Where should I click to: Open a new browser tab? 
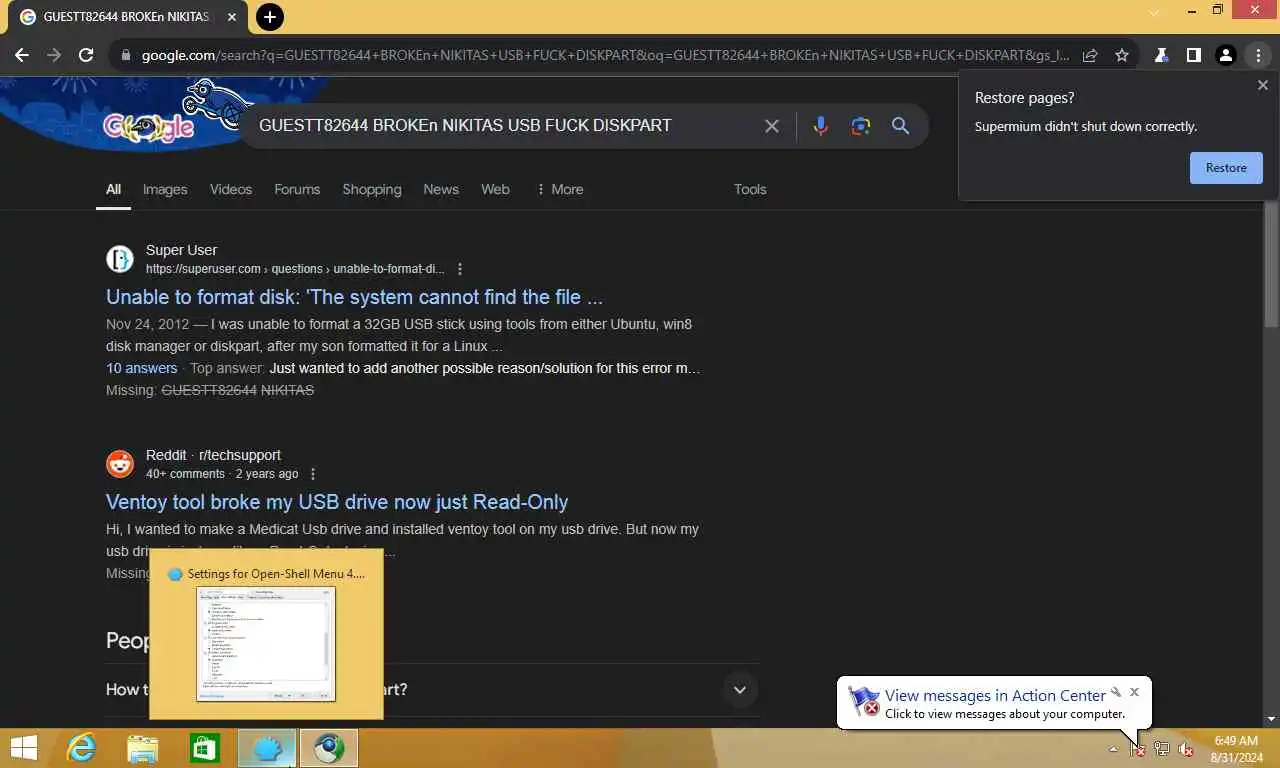coord(269,17)
